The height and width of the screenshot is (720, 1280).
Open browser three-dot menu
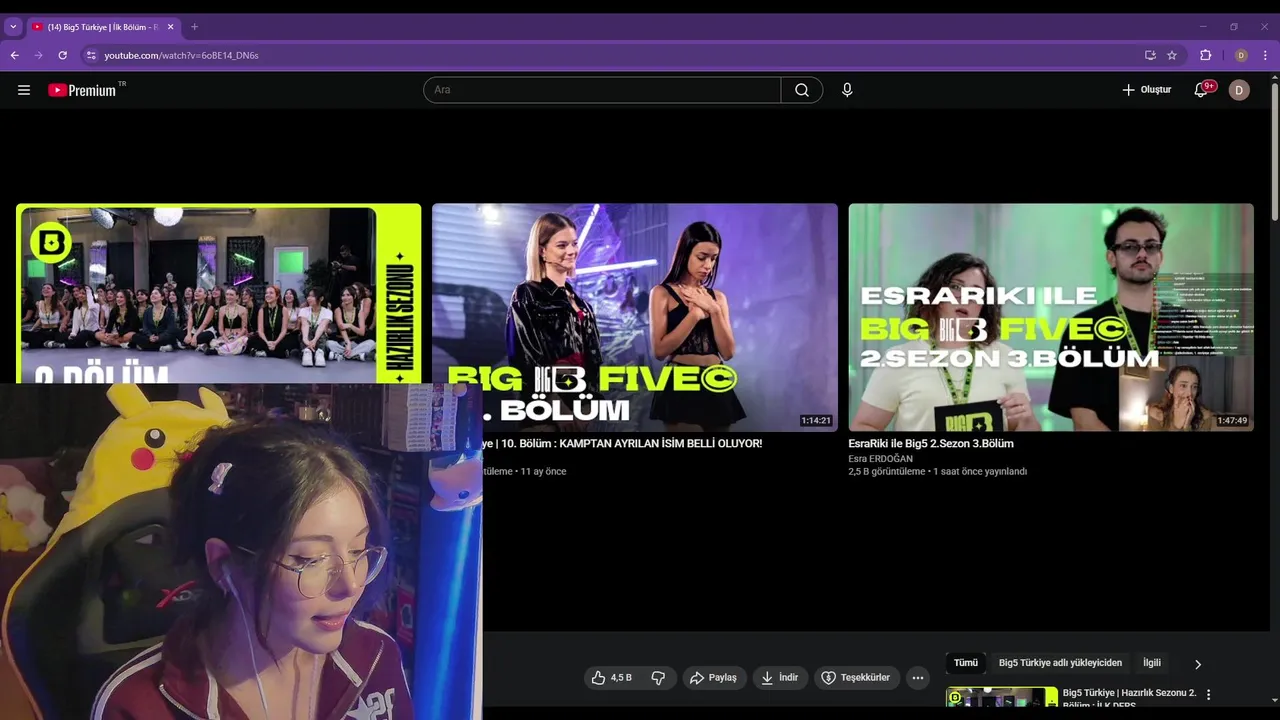1266,55
